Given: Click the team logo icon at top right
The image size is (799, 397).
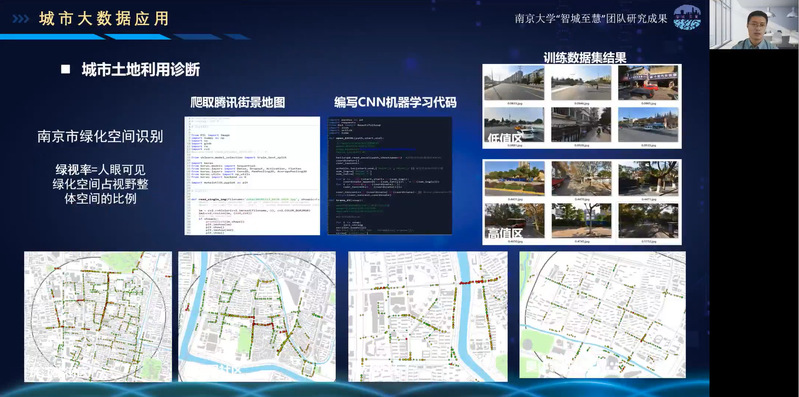Looking at the screenshot, I should point(687,17).
